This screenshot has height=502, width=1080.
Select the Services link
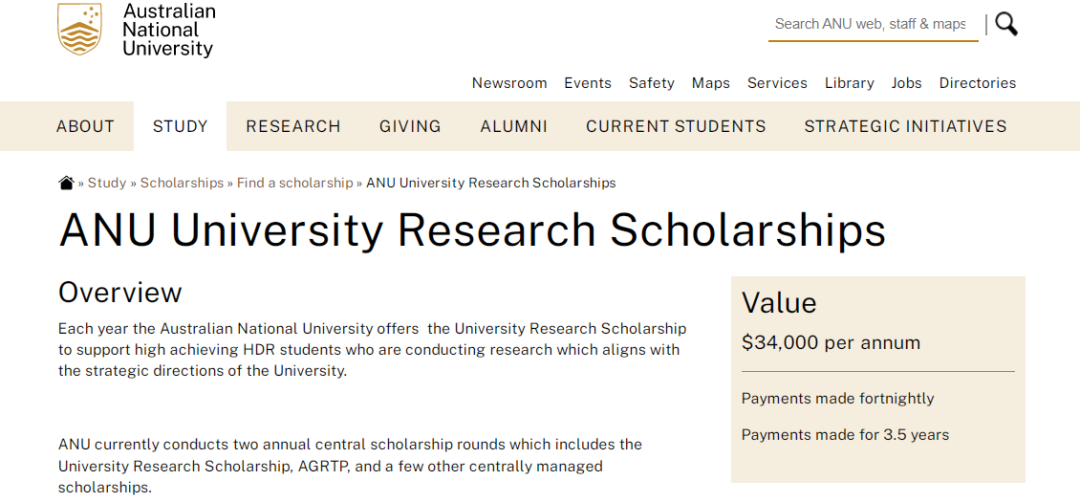(777, 83)
